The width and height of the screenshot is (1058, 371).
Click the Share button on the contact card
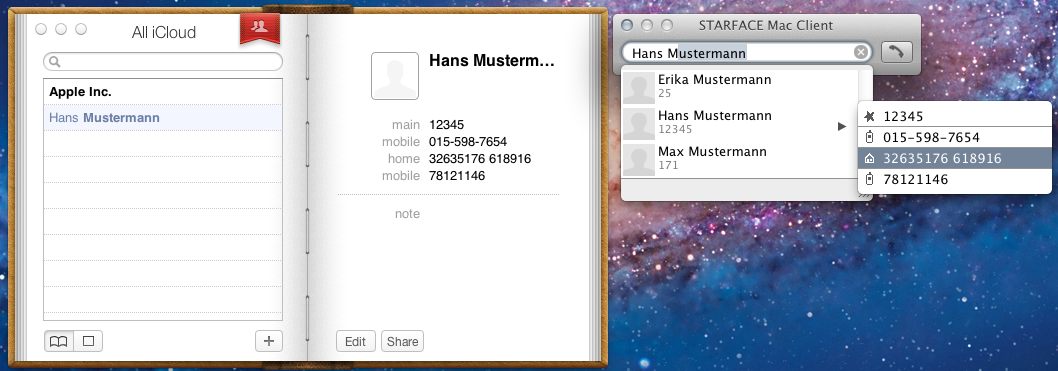(402, 341)
